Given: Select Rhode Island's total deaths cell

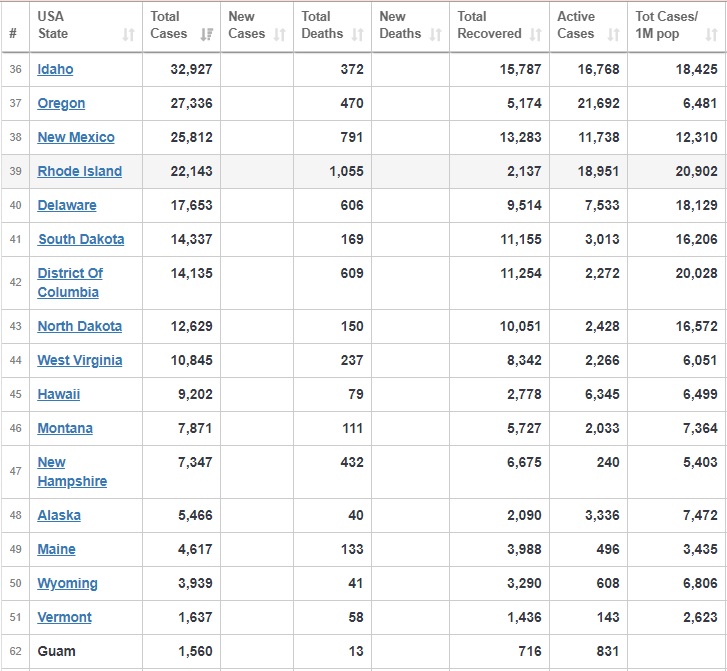Looking at the screenshot, I should click(332, 171).
